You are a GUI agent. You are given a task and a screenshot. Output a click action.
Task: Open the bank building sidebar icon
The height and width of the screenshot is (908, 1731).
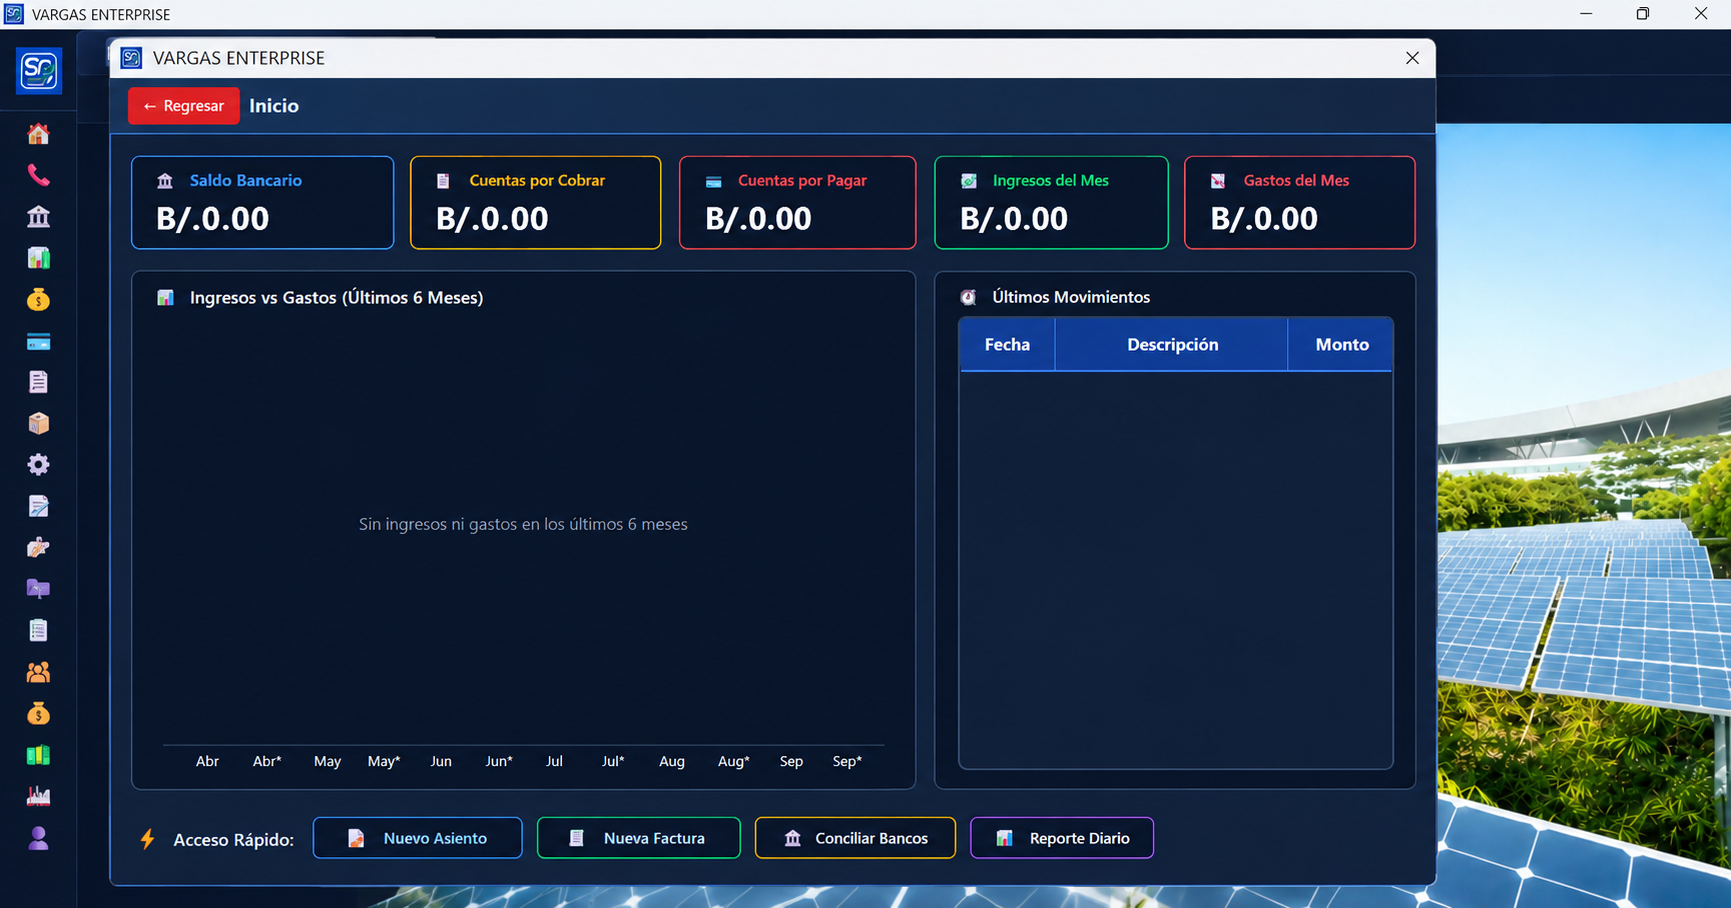38,217
